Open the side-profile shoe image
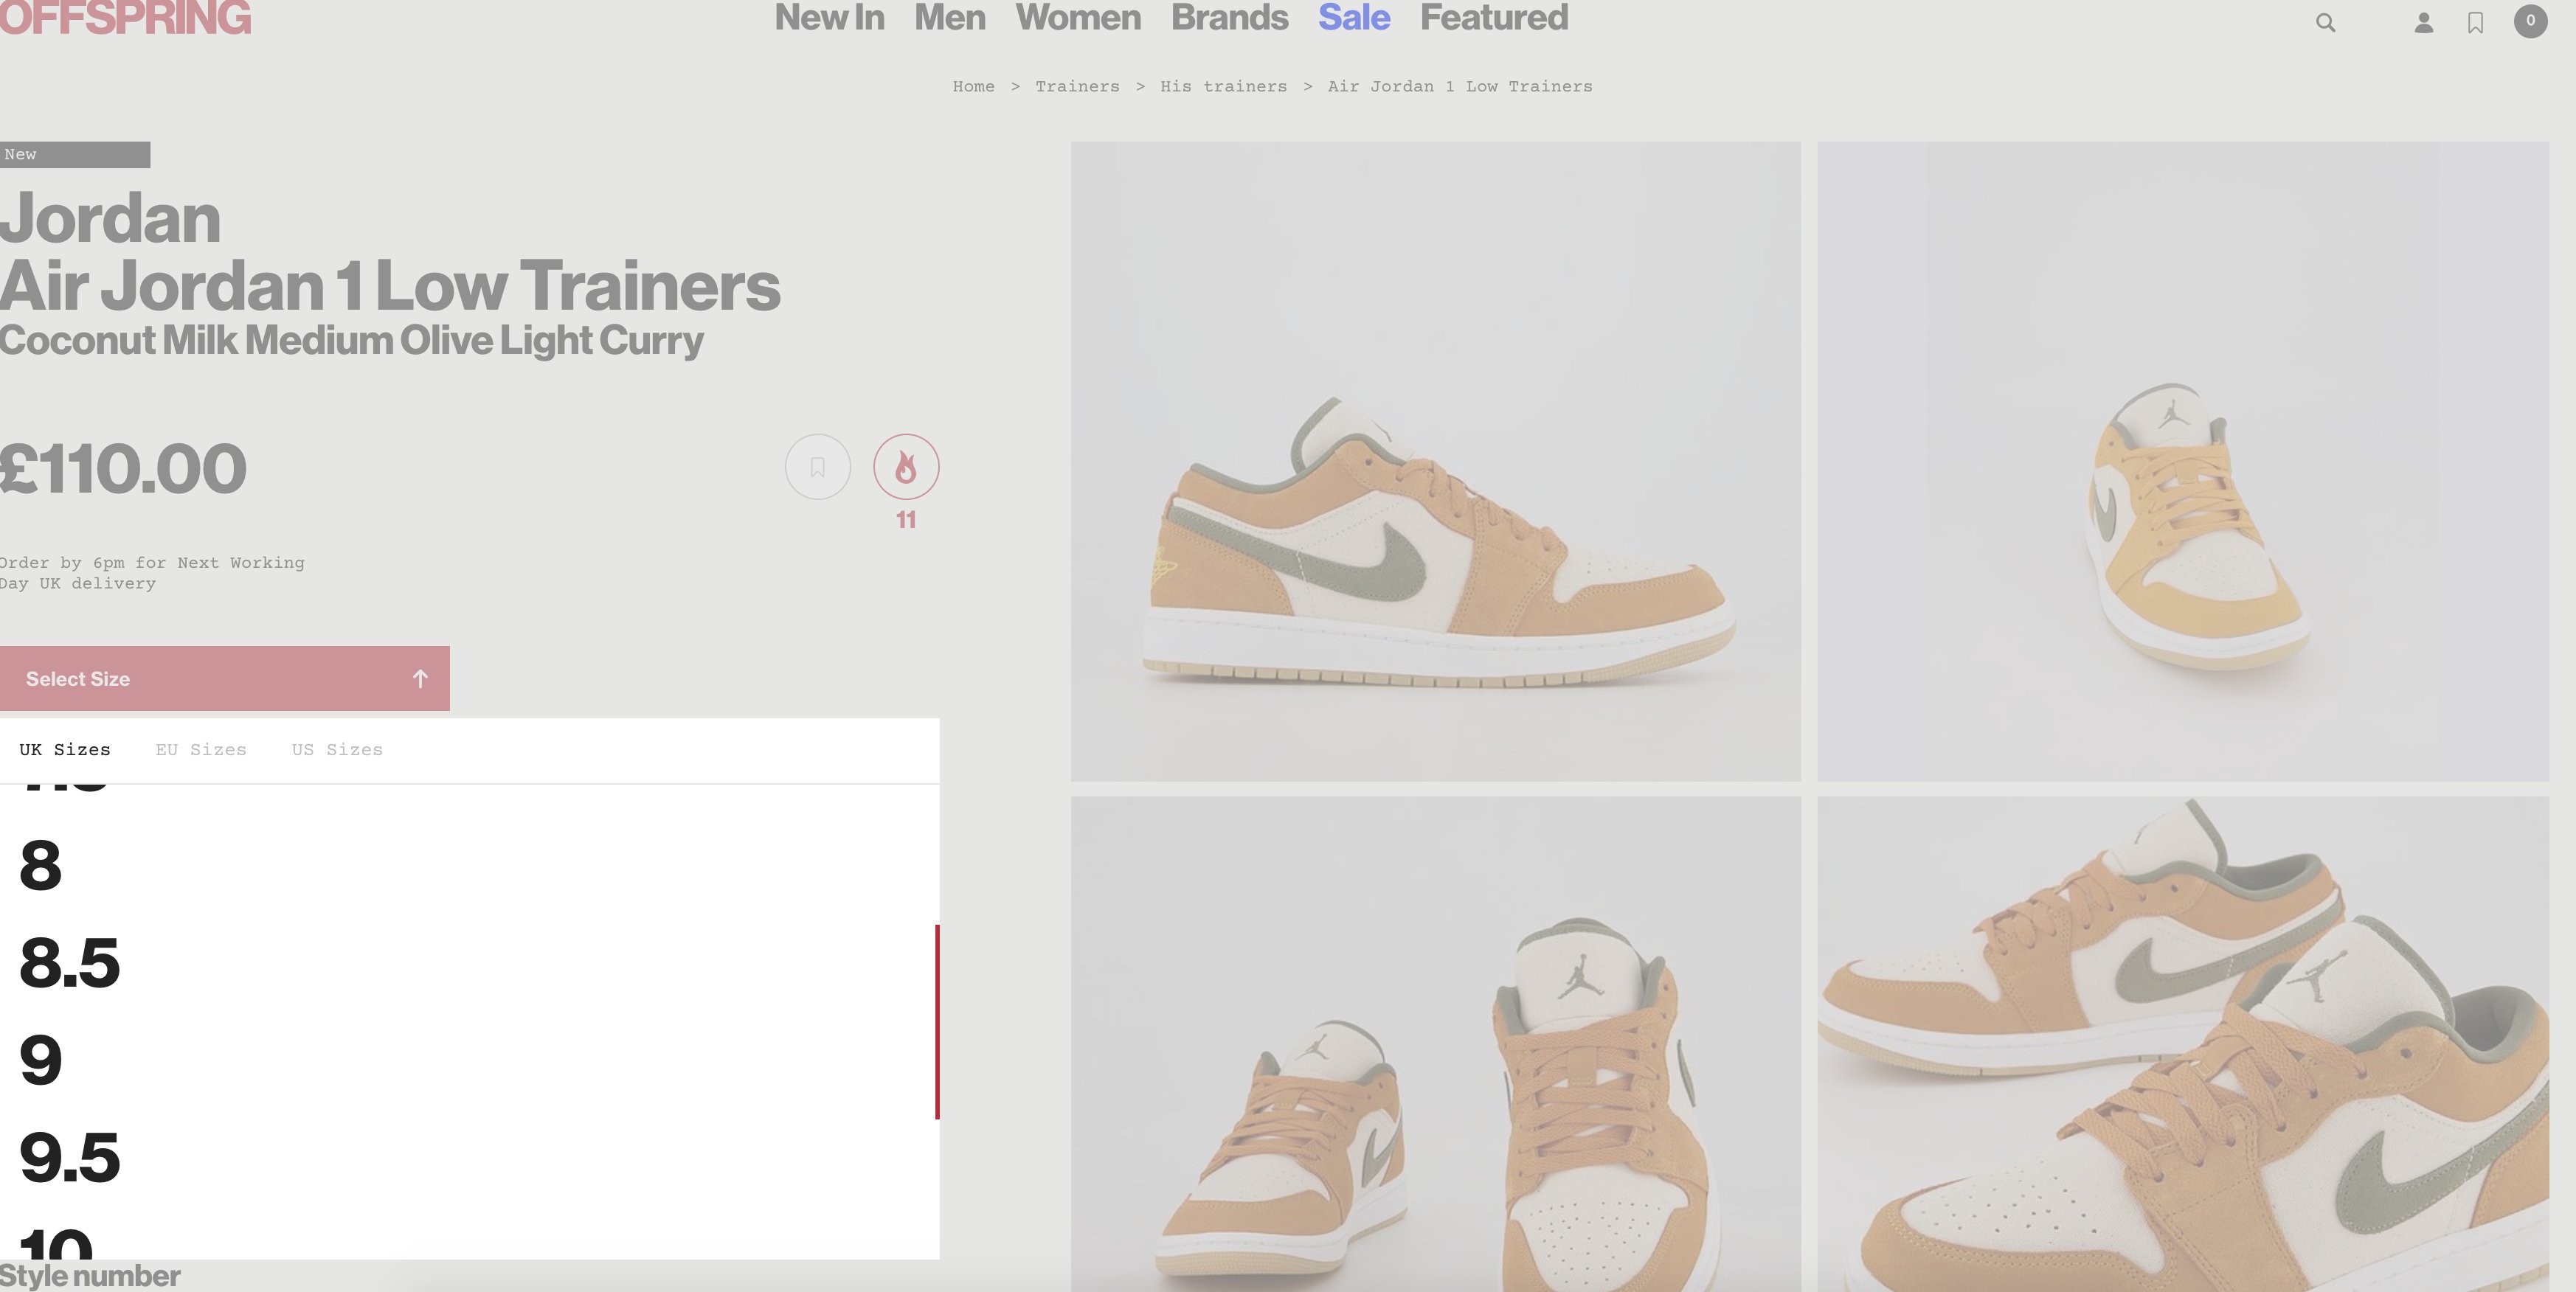 coord(1435,461)
